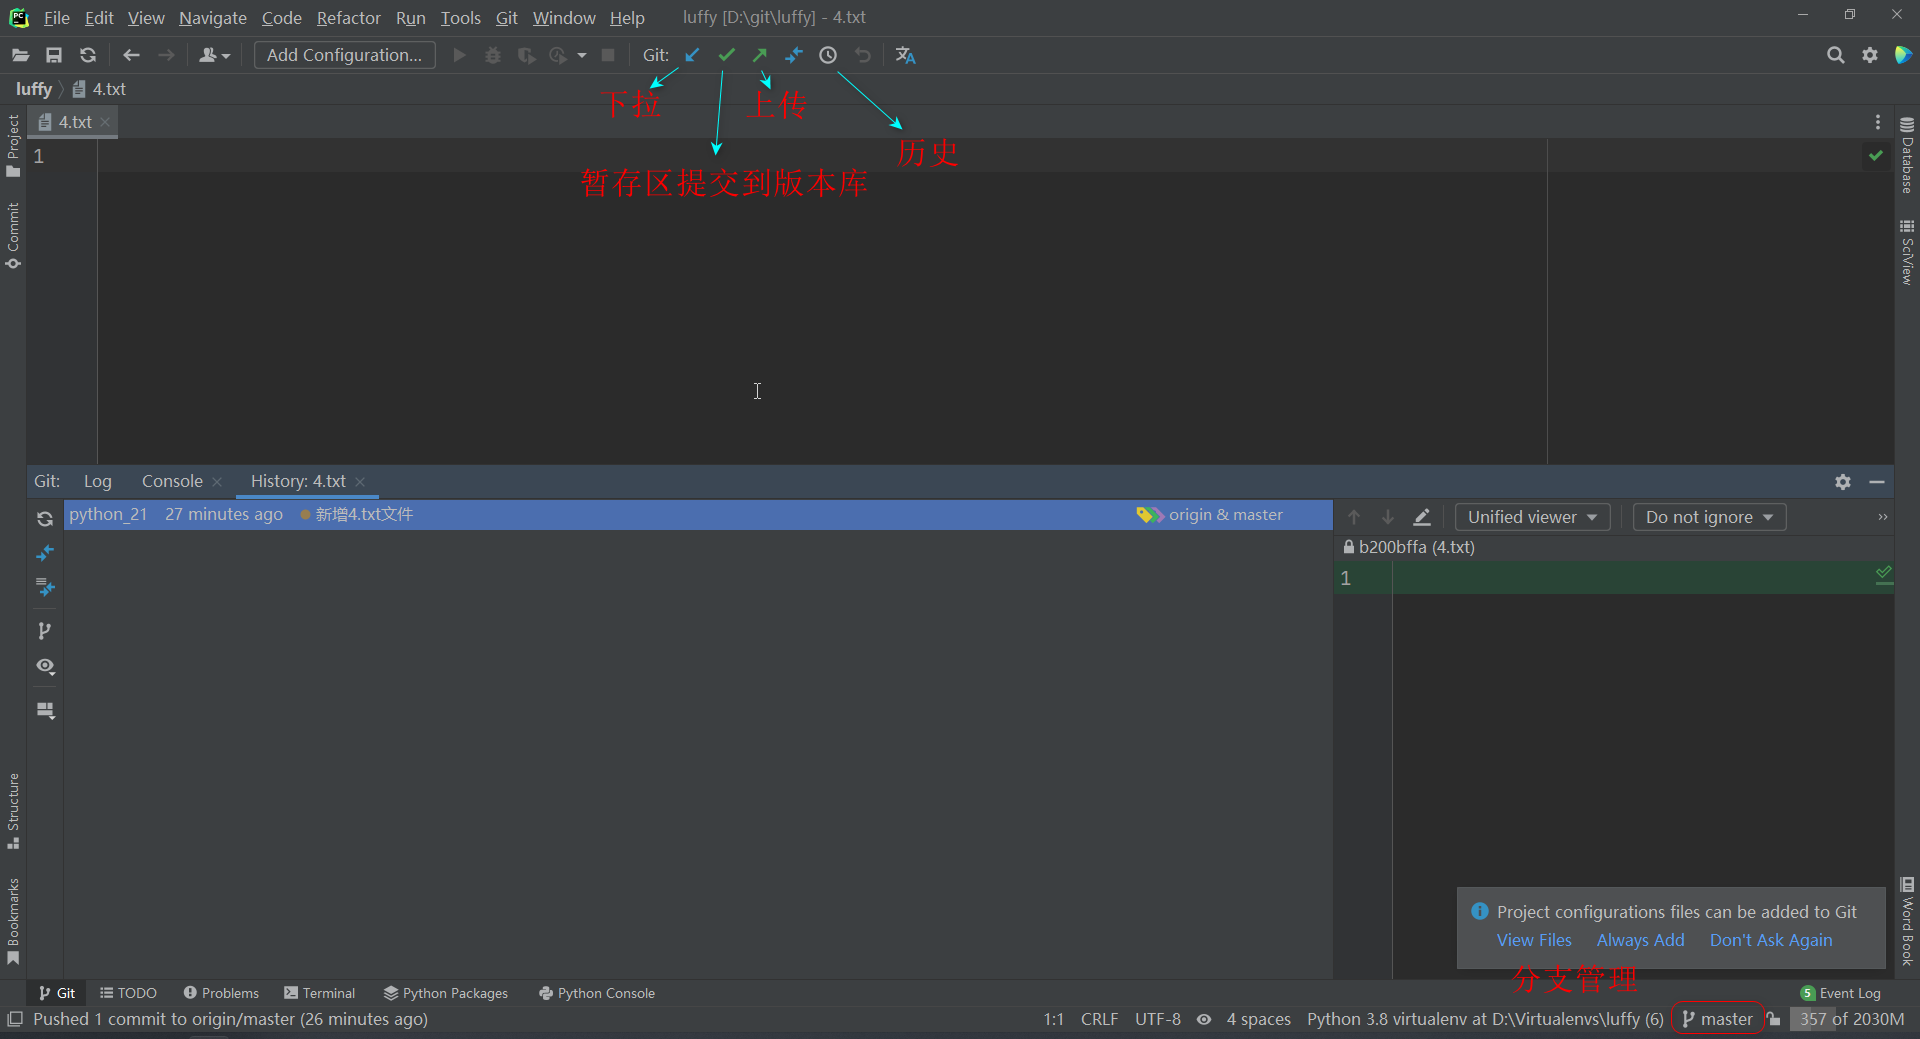1920x1039 pixels.
Task: Open the Refactor menu
Action: 348,18
